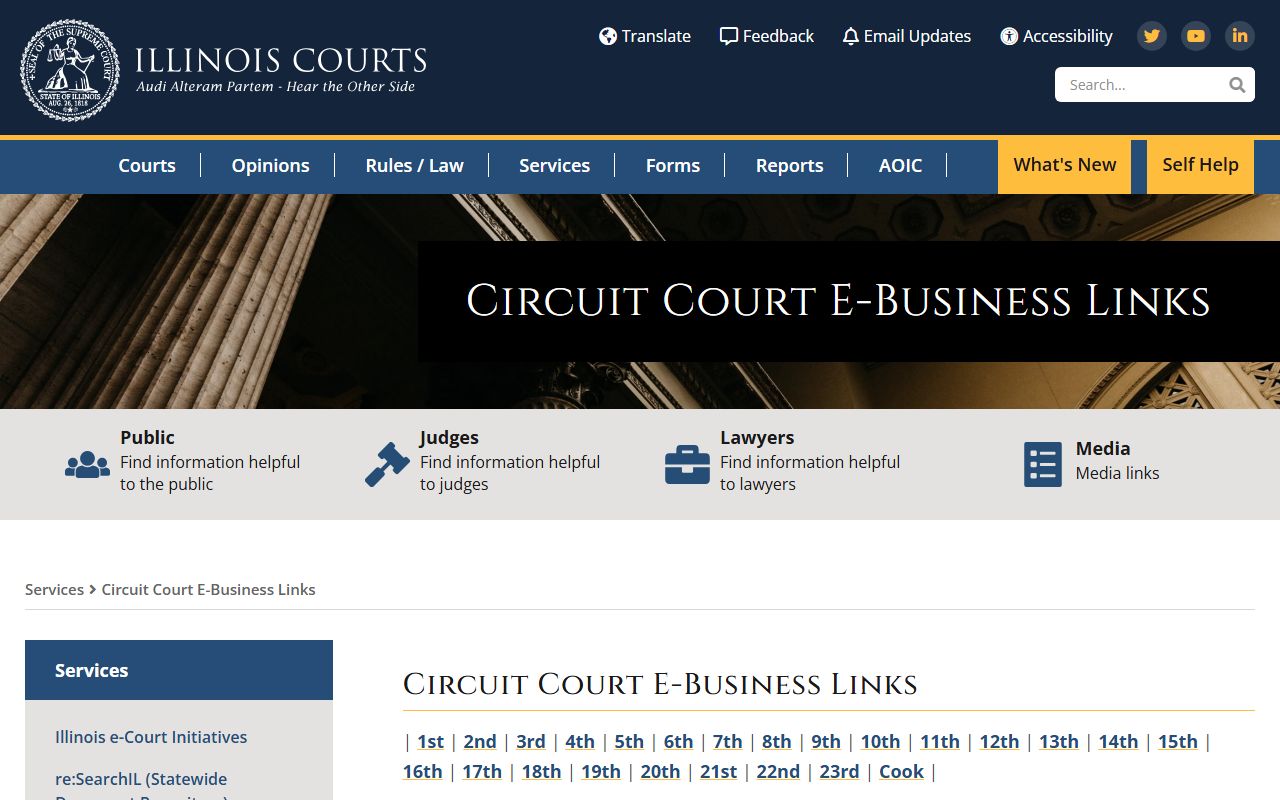Open the Media heading link
Screen dimensions: 1280x800
1102,448
